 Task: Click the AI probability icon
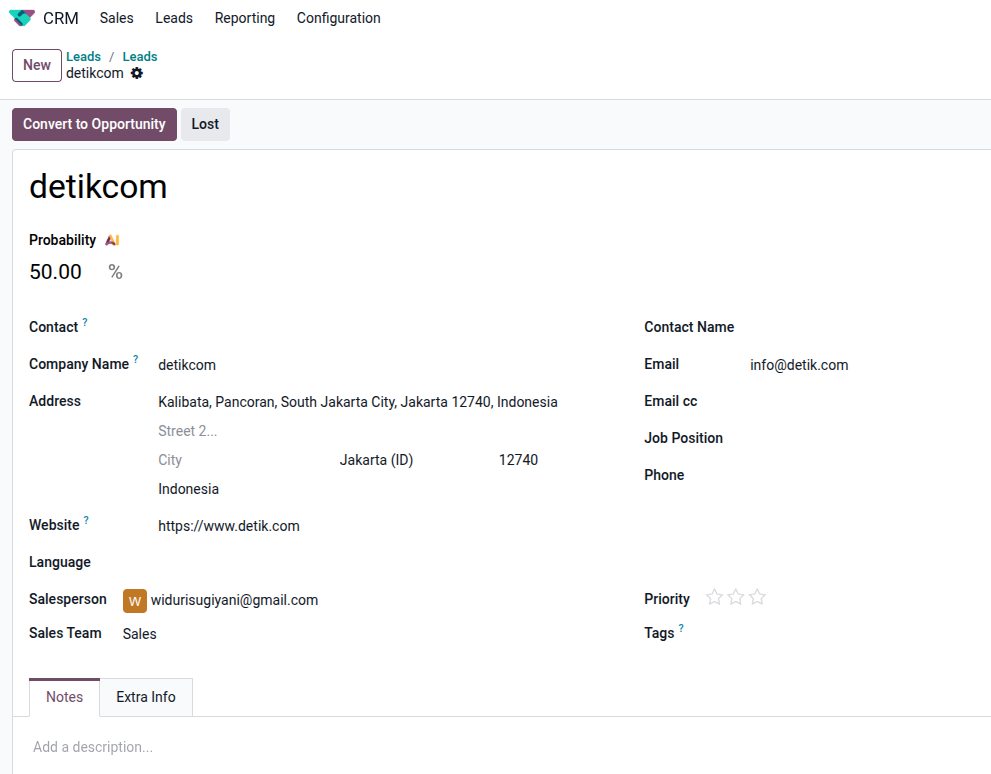(112, 240)
